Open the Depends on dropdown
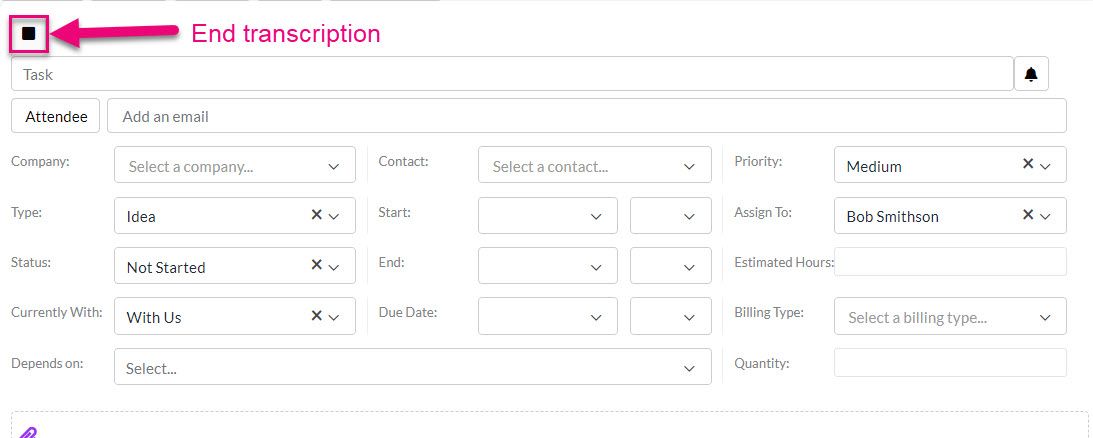 coord(413,366)
